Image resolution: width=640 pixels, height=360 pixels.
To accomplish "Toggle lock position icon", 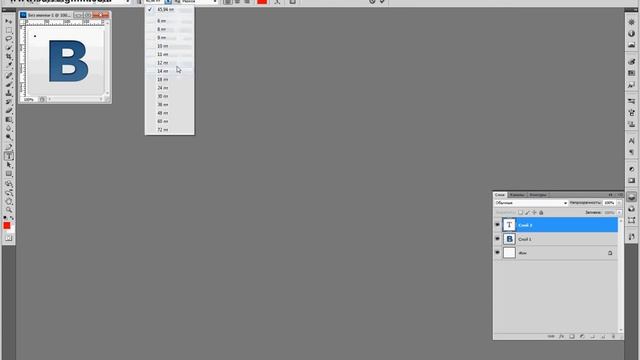I will pyautogui.click(x=534, y=213).
